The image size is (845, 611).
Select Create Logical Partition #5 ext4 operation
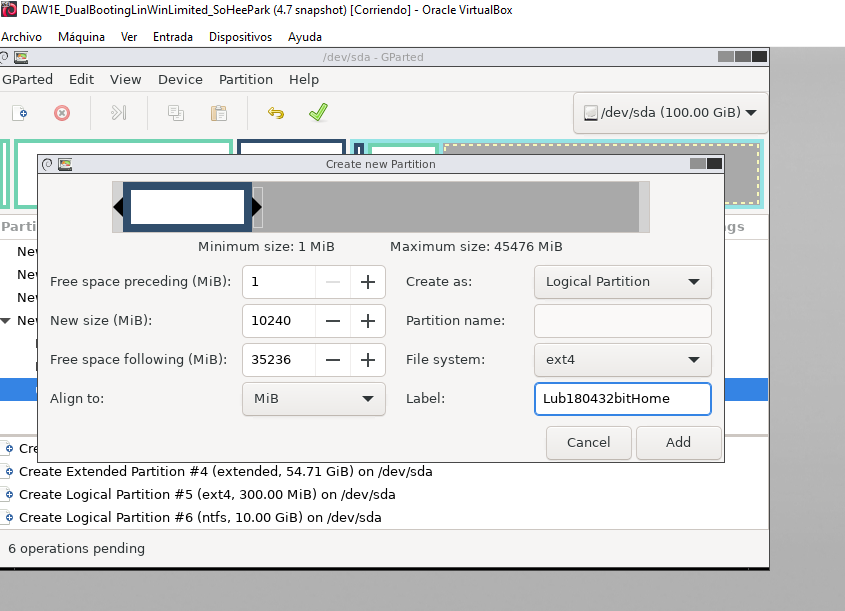(207, 495)
